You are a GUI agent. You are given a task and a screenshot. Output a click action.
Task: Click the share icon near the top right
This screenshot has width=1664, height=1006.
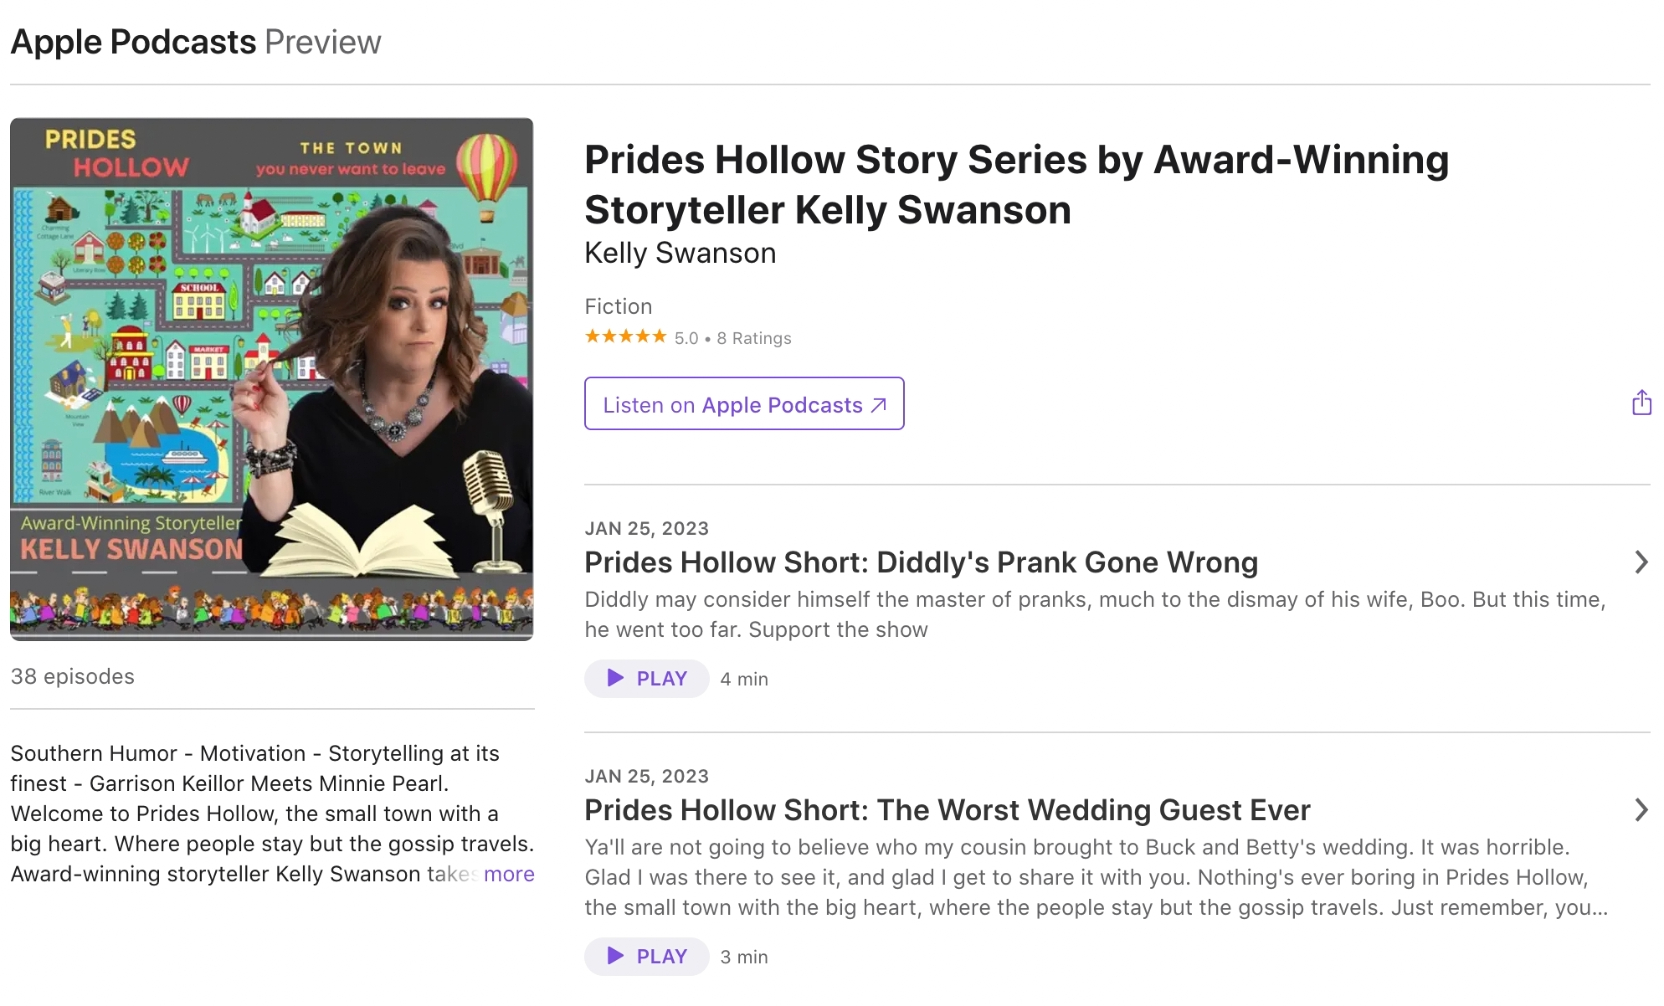coord(1641,402)
